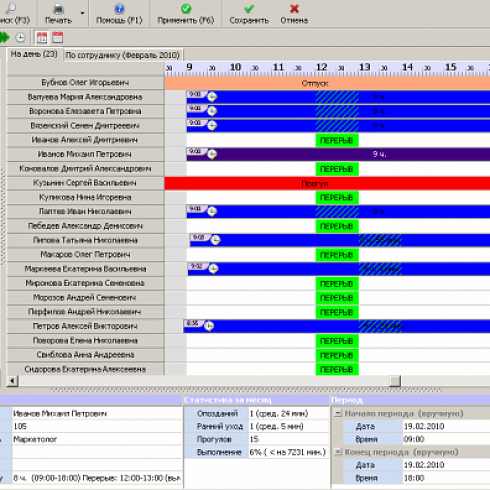This screenshot has height=490, width=490.
Task: Switch to tab На день (23)
Action: point(34,54)
